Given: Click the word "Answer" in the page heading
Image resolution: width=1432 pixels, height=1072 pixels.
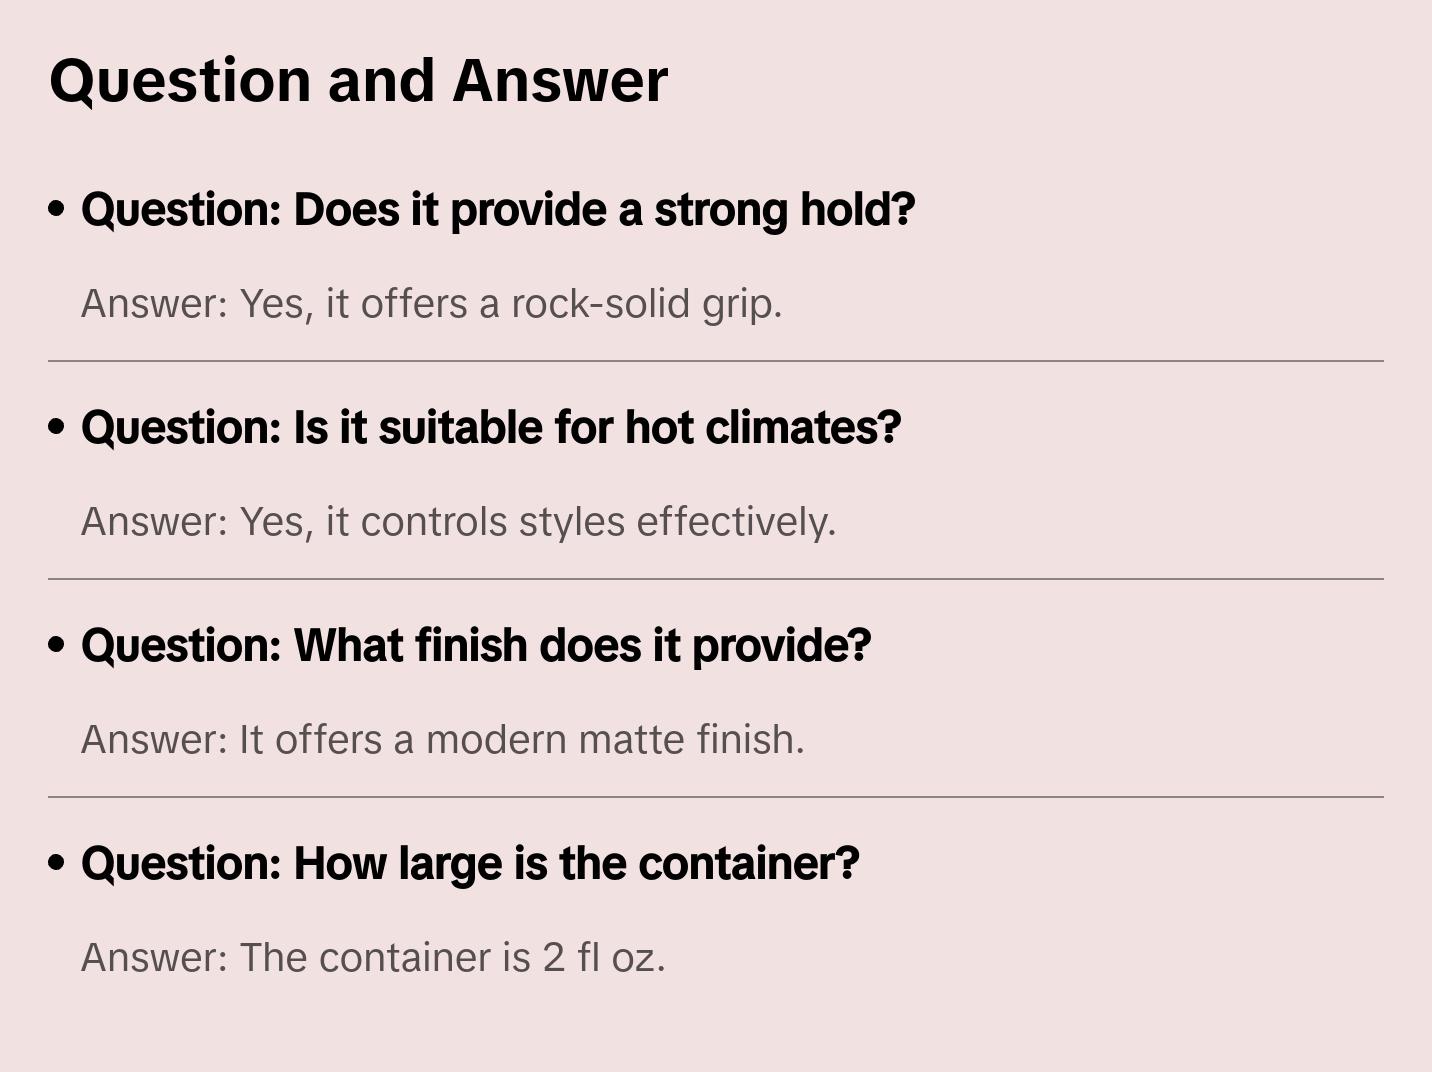Looking at the screenshot, I should tap(560, 81).
